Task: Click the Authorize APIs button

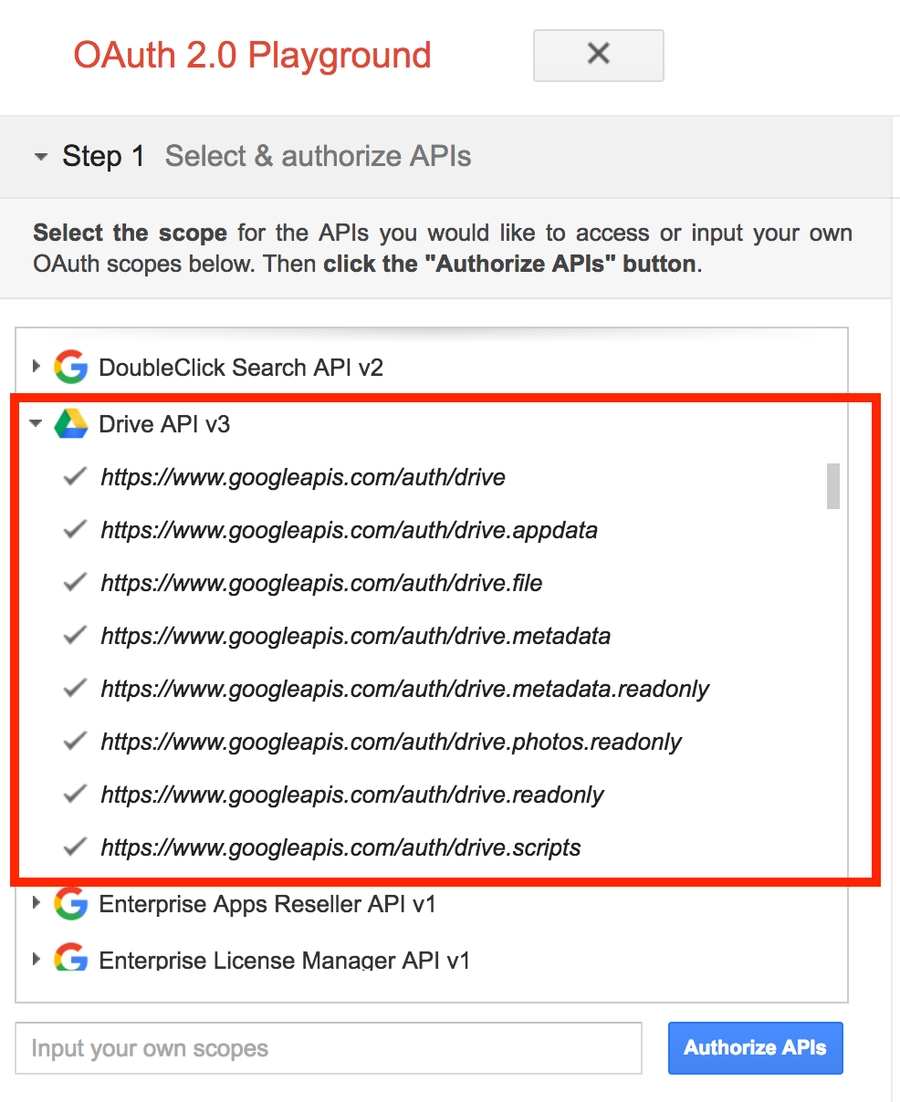Action: 755,1048
